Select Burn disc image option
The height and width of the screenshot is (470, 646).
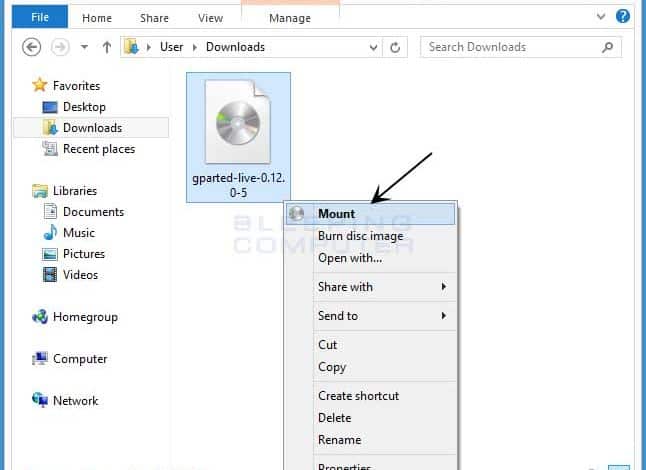point(360,236)
